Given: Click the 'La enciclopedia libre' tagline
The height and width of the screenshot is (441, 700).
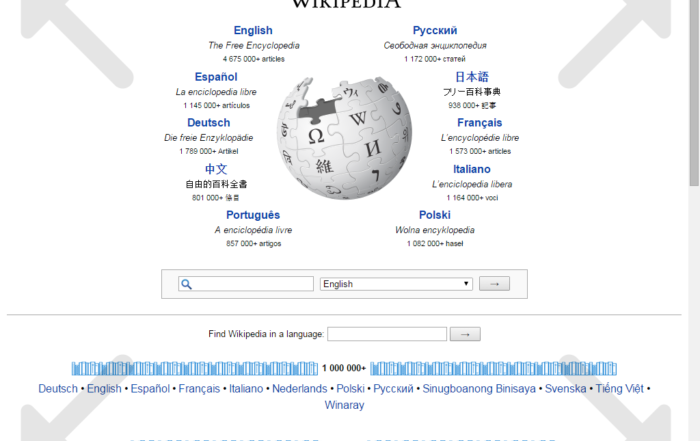Looking at the screenshot, I should 216,92.
